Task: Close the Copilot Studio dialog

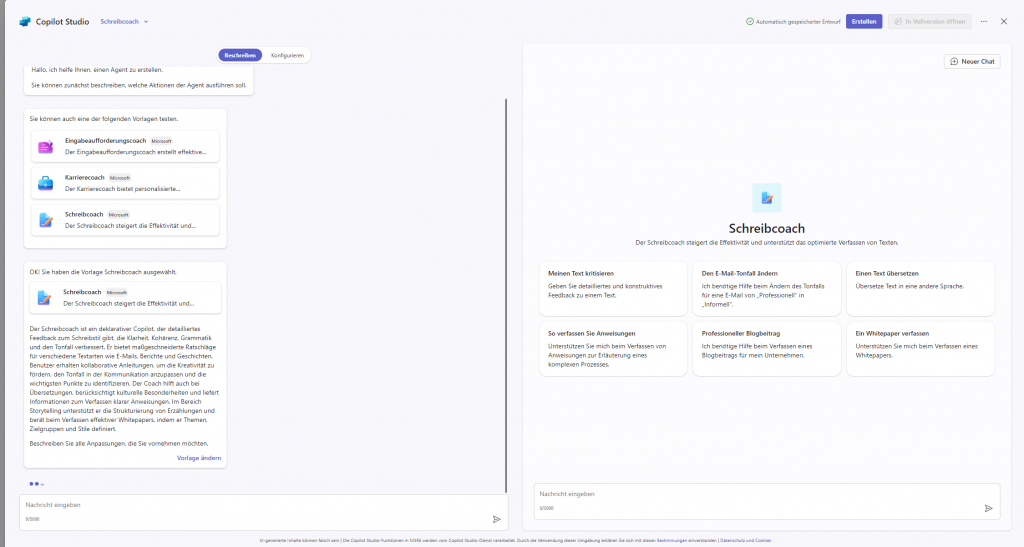Action: [1004, 22]
